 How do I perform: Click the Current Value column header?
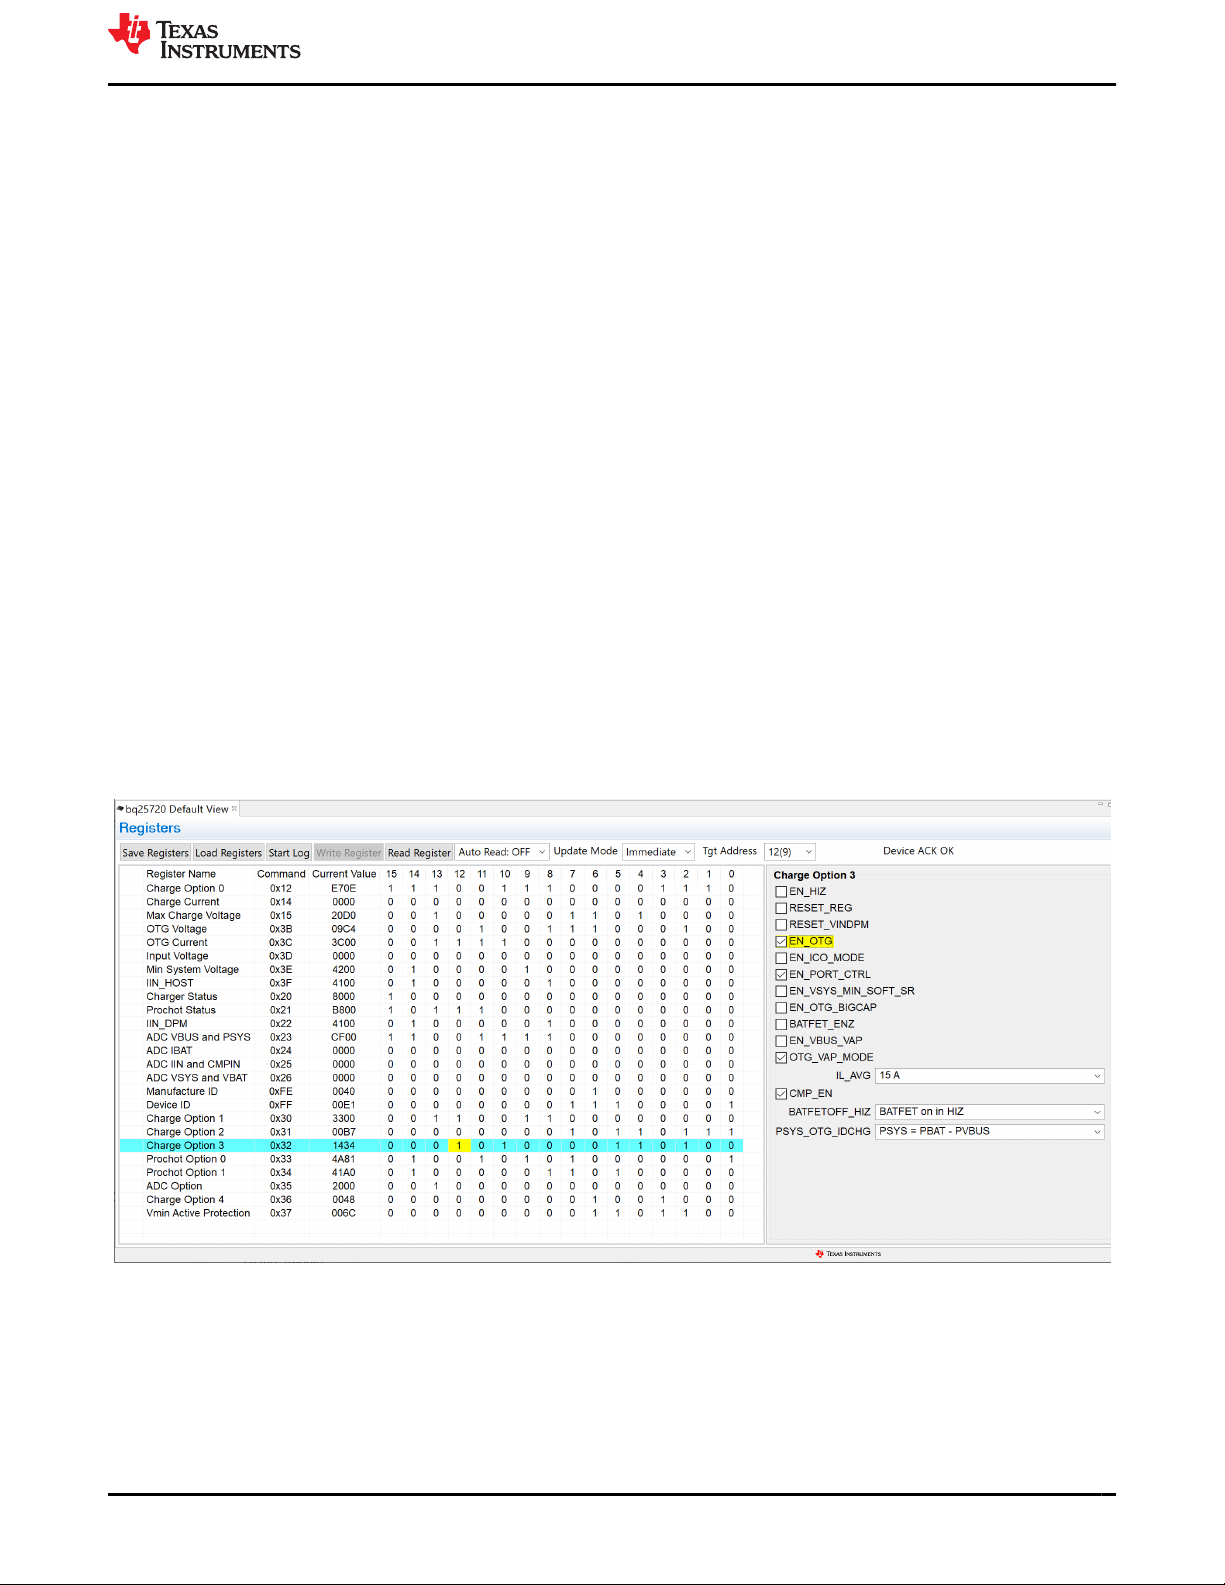(344, 874)
